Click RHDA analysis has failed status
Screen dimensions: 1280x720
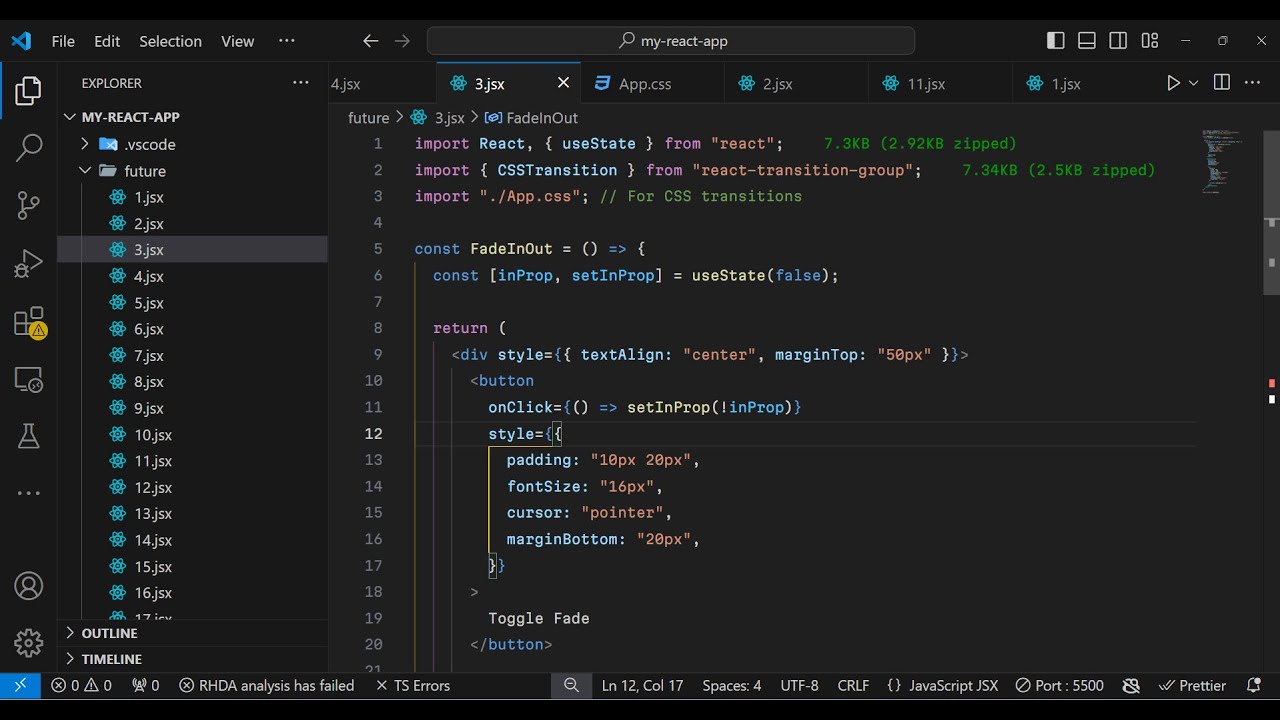tap(266, 685)
